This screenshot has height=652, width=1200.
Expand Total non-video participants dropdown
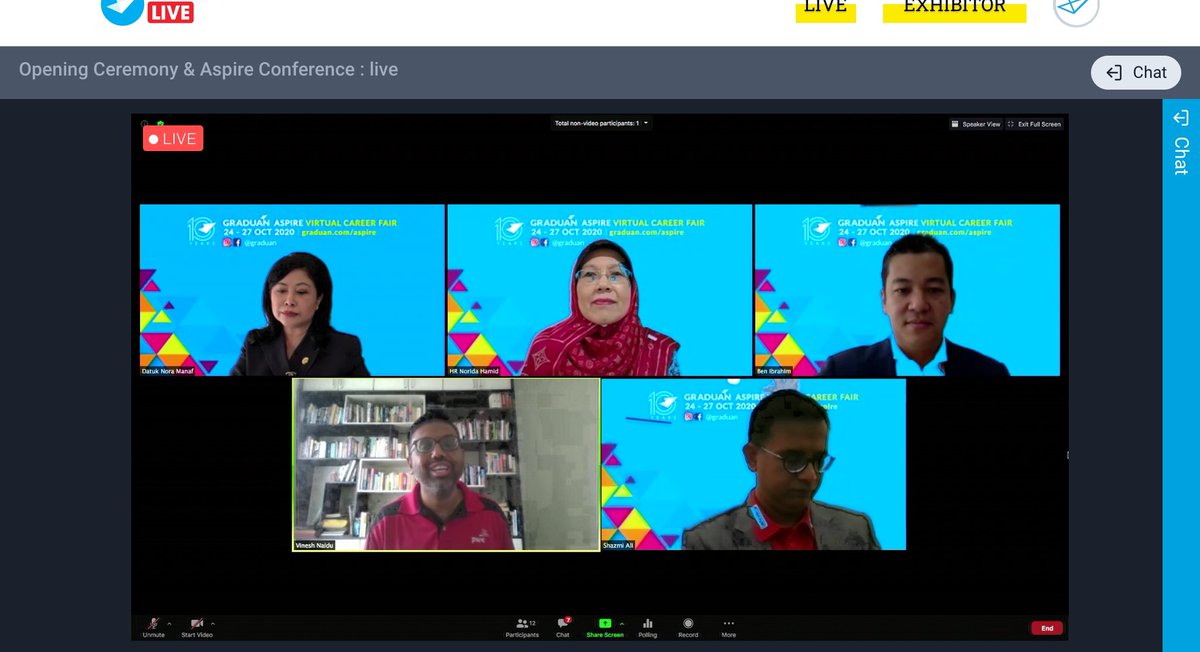pyautogui.click(x=602, y=123)
